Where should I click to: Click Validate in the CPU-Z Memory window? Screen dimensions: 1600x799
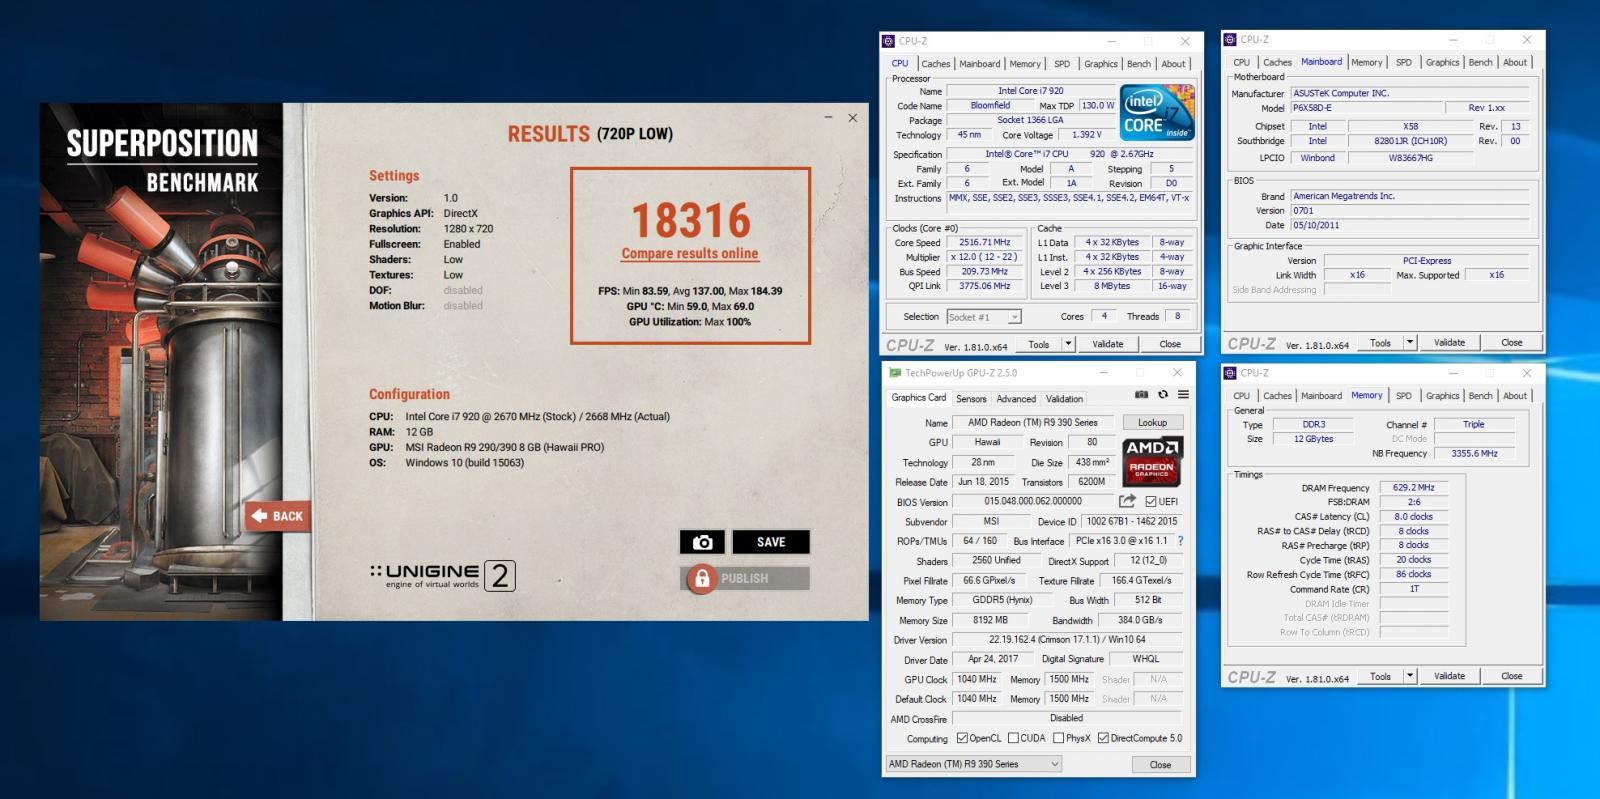coord(1449,676)
